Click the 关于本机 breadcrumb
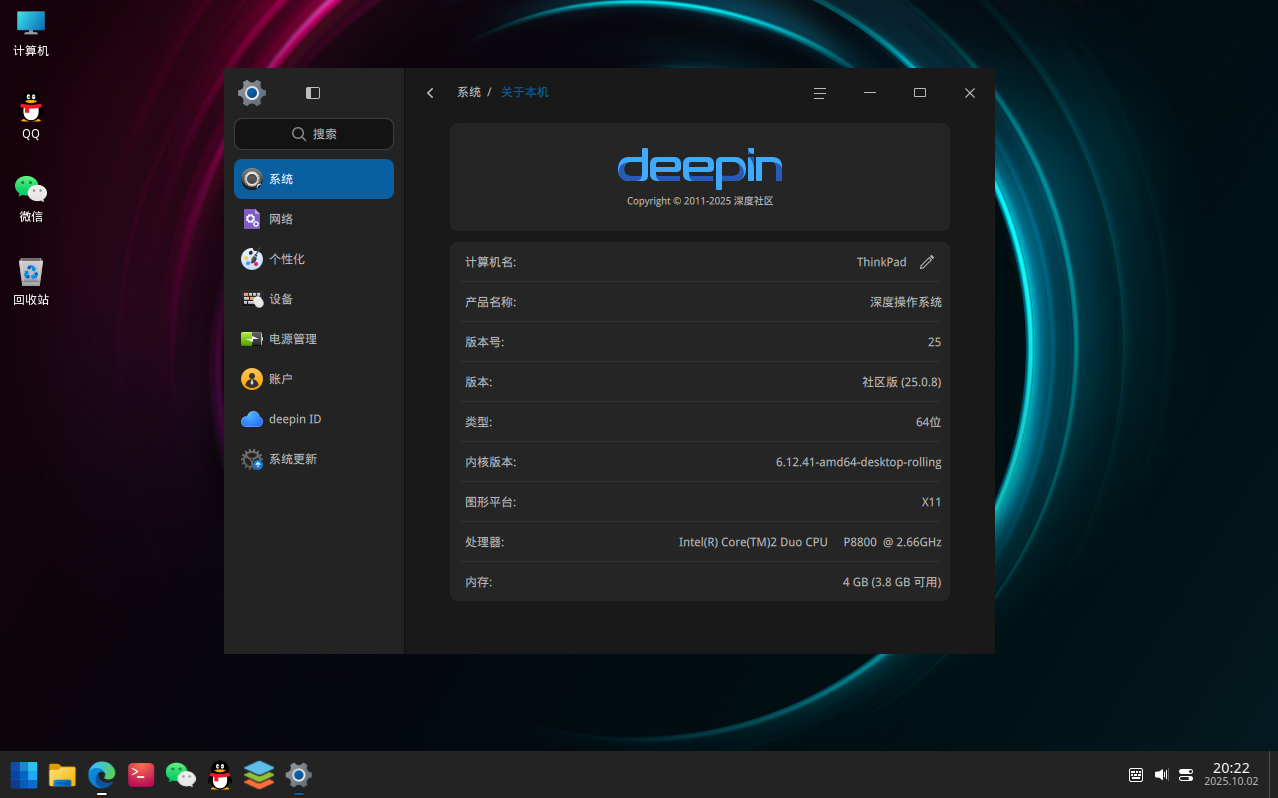Viewport: 1278px width, 798px height. click(525, 93)
